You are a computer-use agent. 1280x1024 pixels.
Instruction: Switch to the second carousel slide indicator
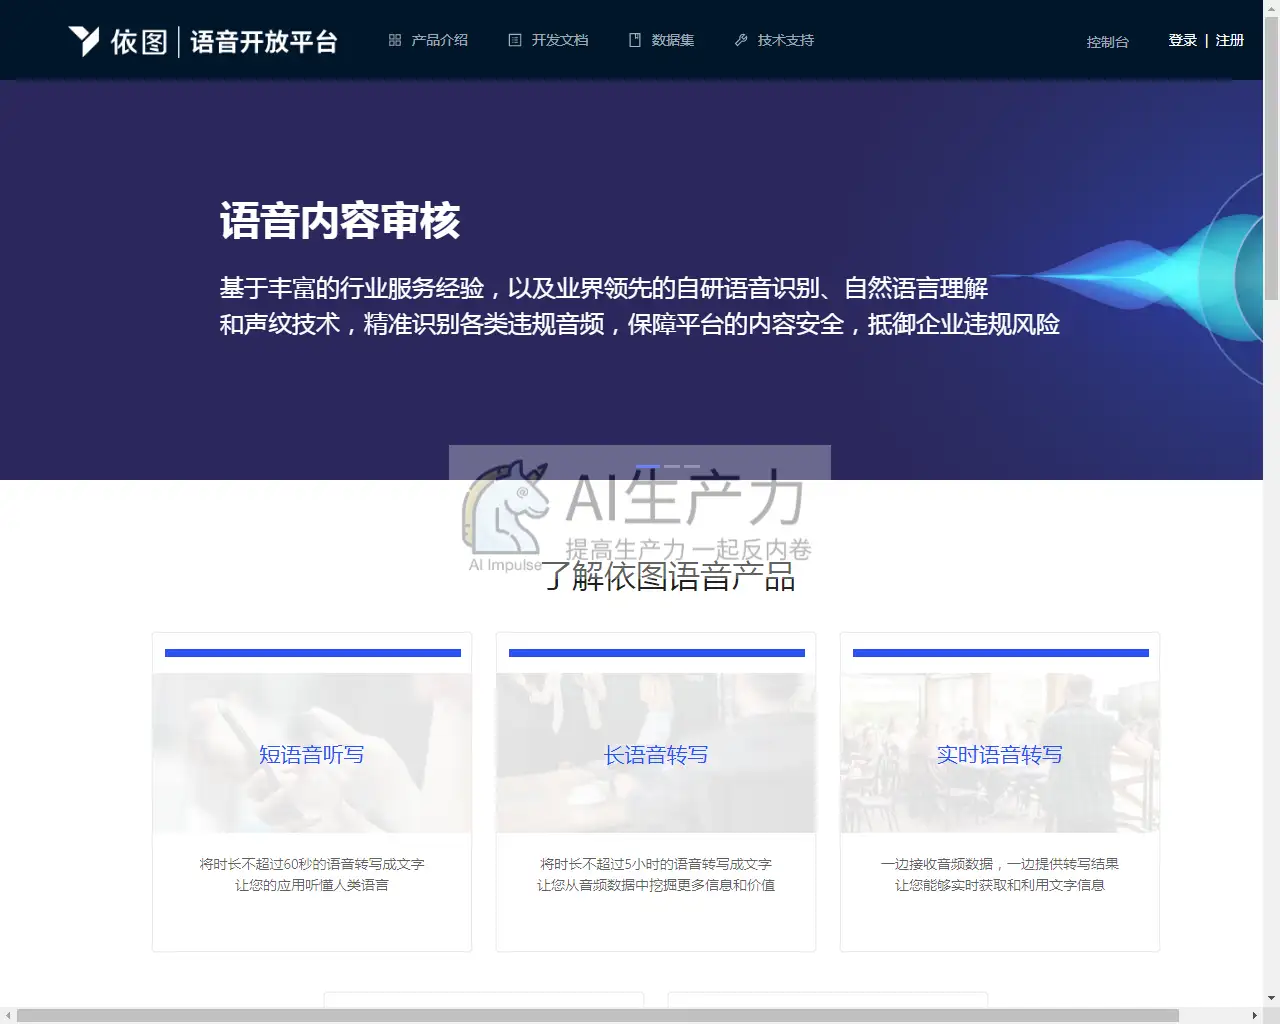[672, 466]
